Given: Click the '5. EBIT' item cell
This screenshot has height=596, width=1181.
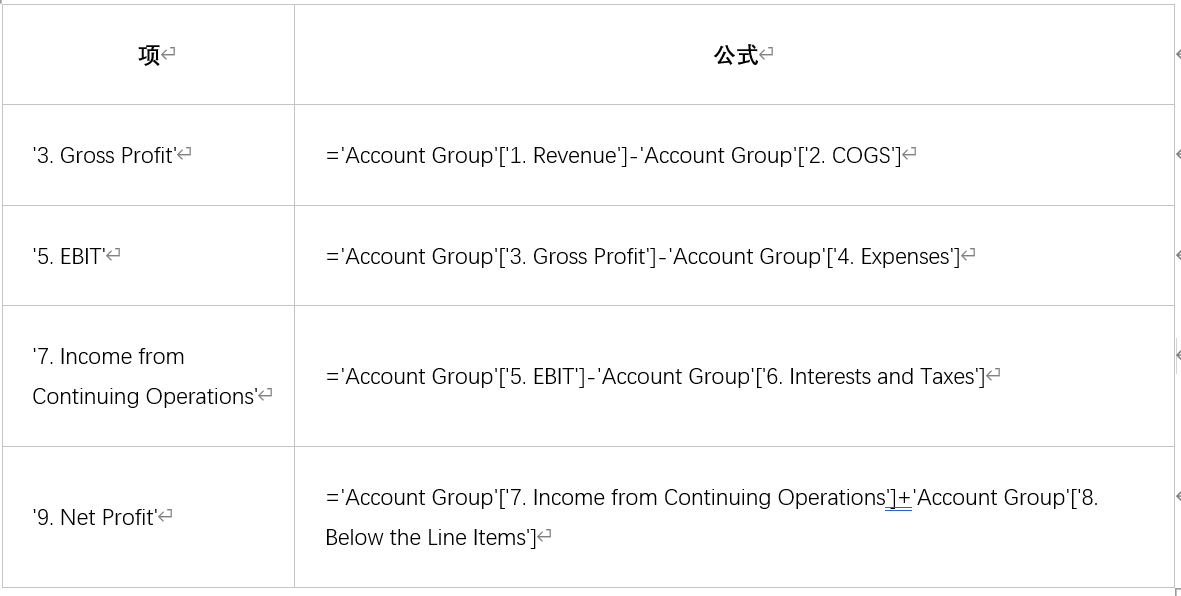Looking at the screenshot, I should [148, 256].
